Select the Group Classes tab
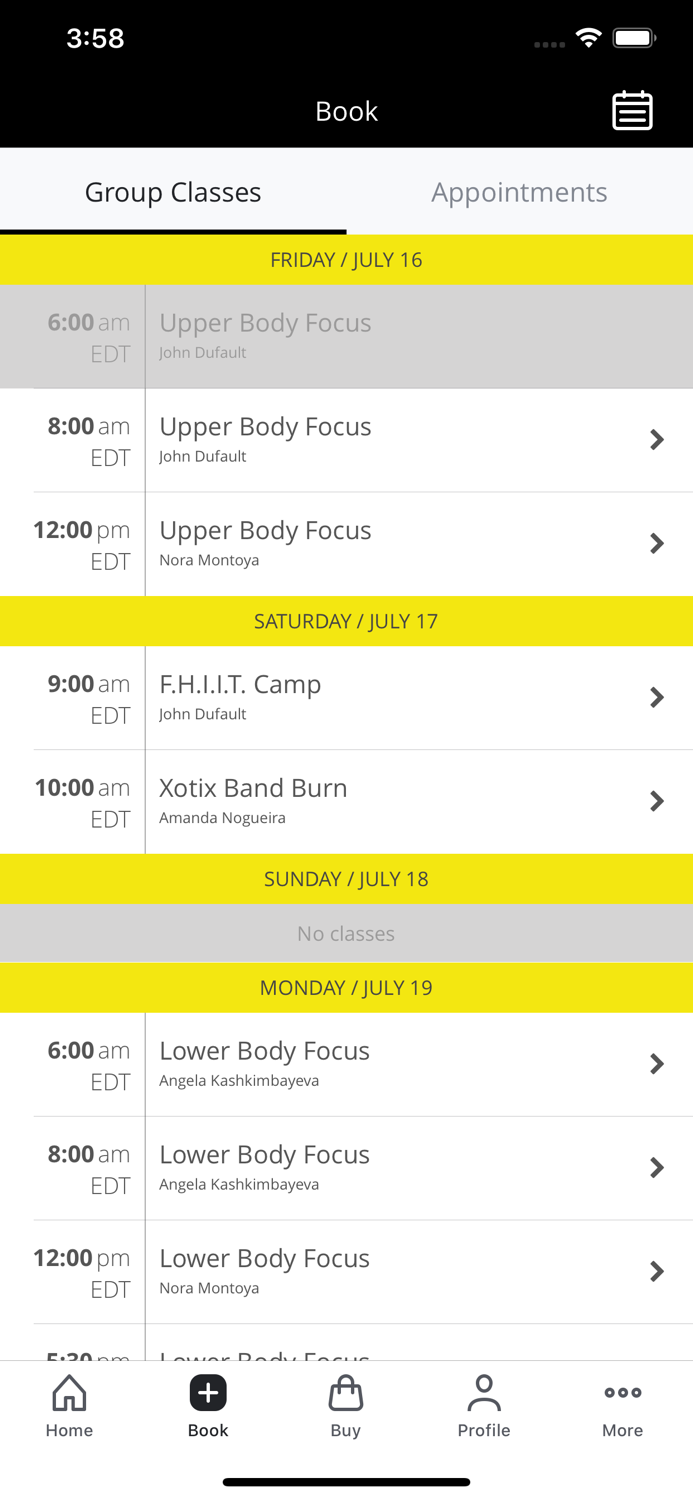The width and height of the screenshot is (693, 1500). tap(173, 192)
